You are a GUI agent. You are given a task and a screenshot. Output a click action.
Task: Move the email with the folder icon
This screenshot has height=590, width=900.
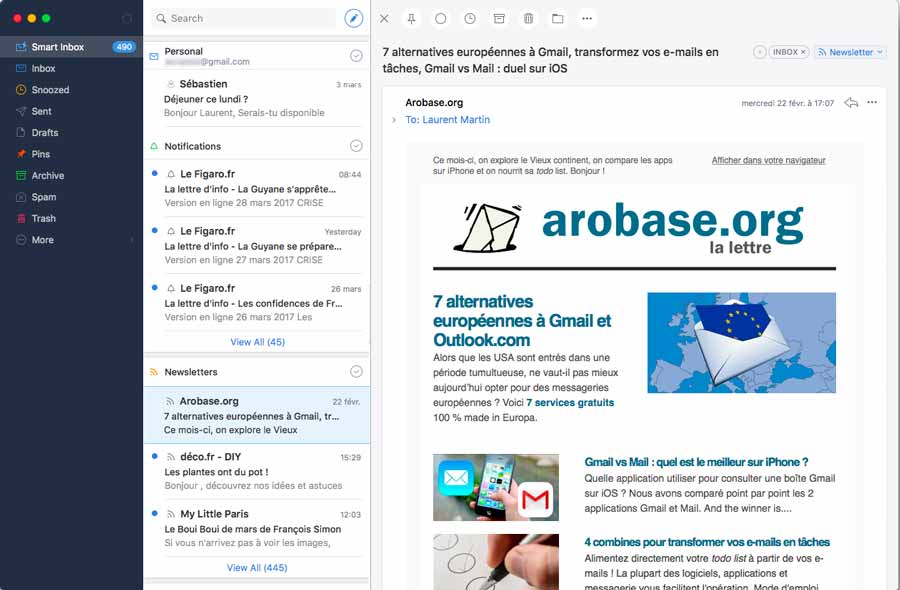[x=557, y=18]
